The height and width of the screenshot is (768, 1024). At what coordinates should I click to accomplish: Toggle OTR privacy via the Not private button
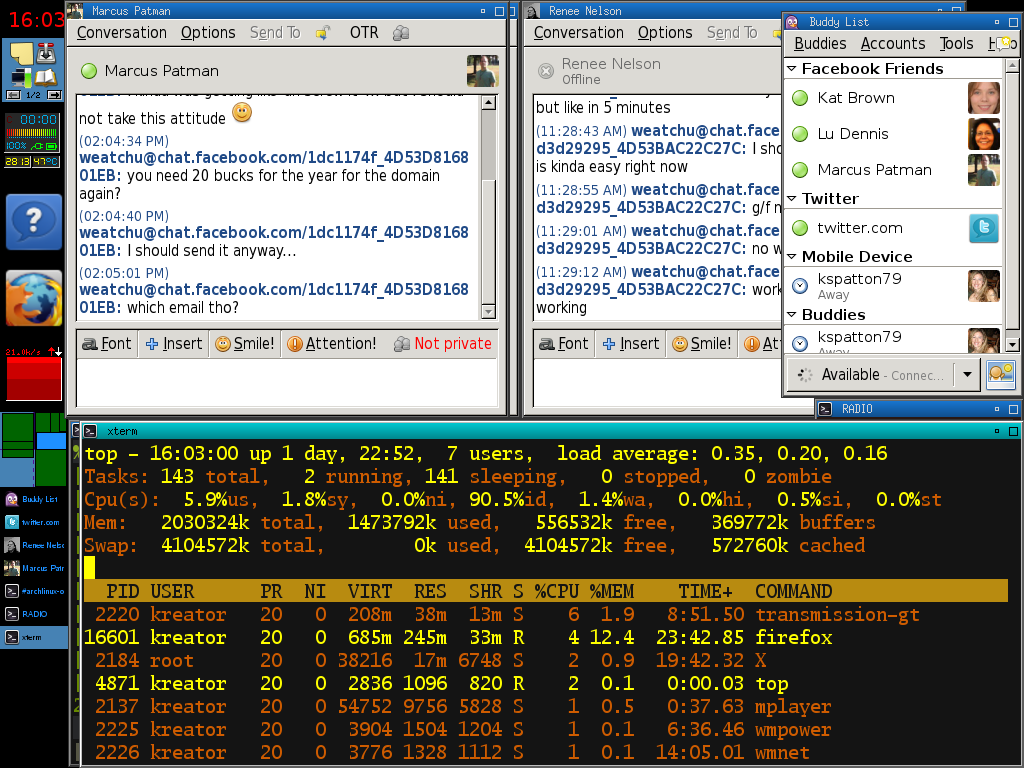(x=443, y=344)
